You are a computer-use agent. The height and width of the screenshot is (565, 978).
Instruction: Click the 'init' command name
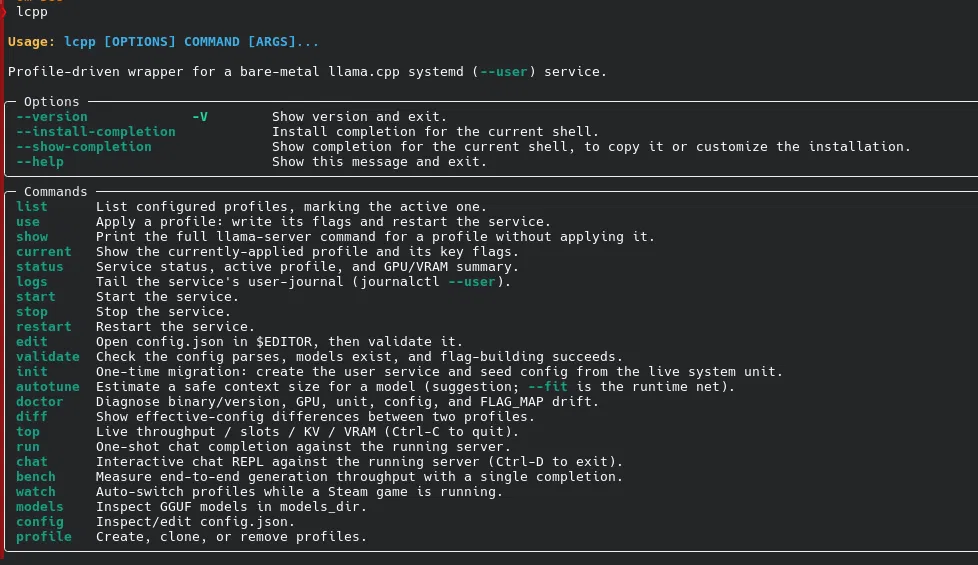pyautogui.click(x=32, y=371)
